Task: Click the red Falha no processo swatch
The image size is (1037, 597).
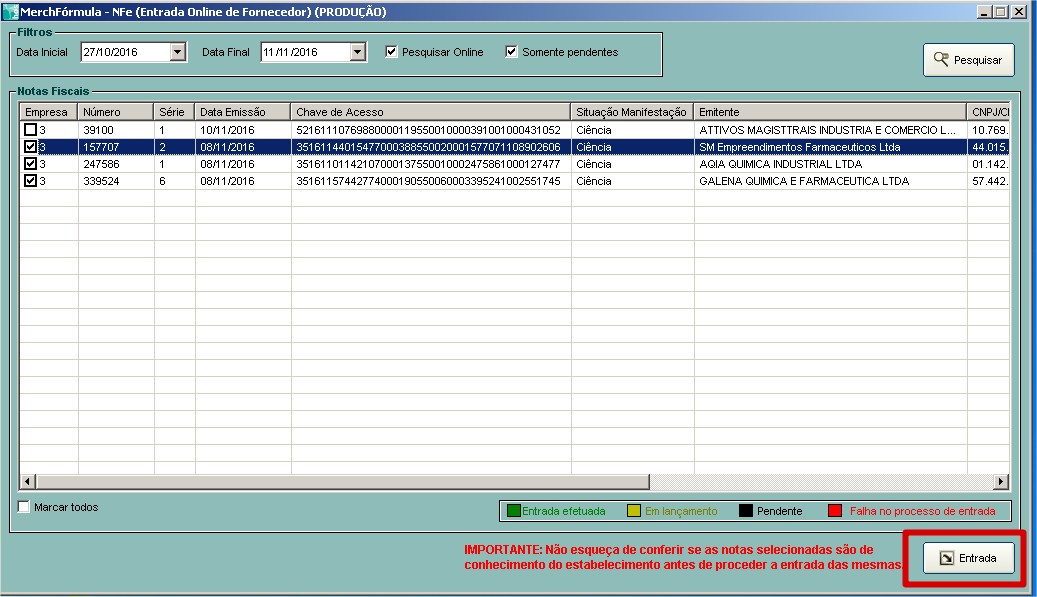Action: point(835,511)
